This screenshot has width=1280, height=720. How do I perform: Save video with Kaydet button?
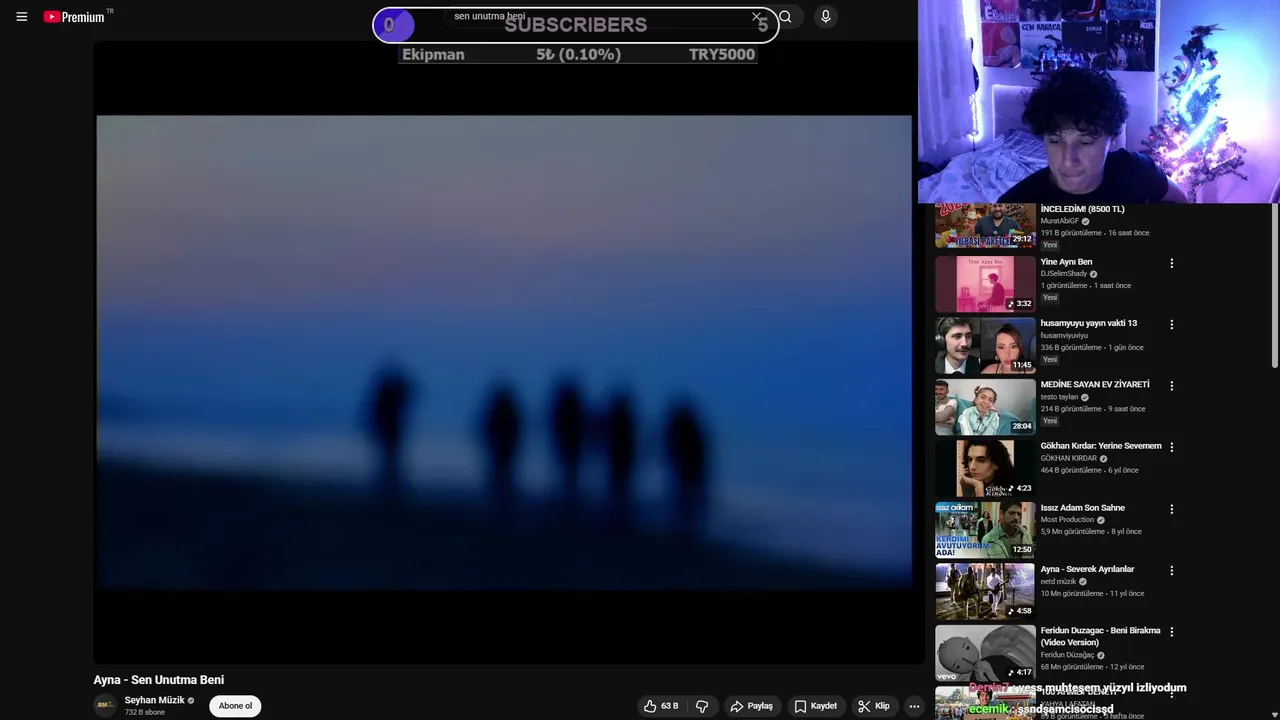tap(816, 706)
